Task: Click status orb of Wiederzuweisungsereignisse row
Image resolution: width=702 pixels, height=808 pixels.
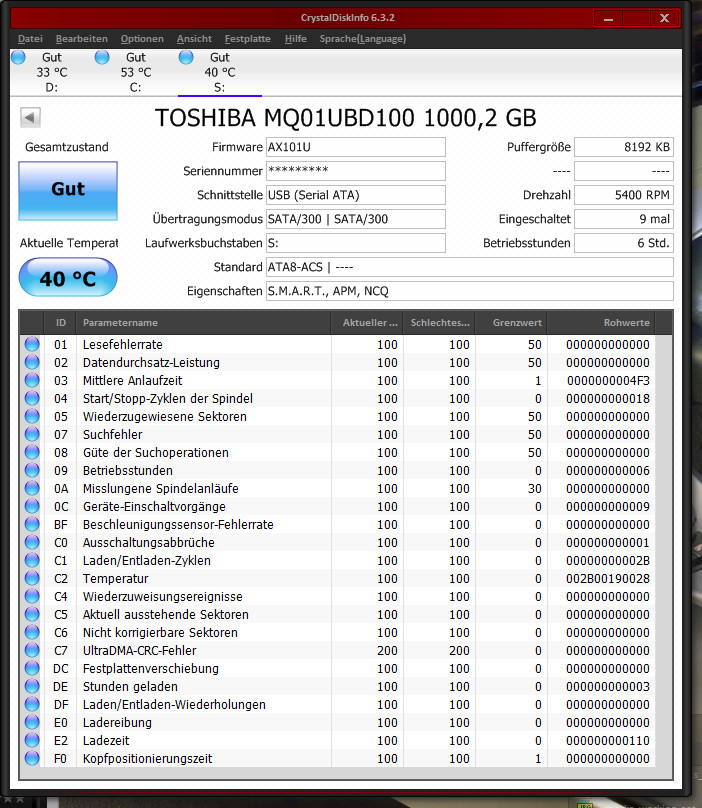Action: point(32,596)
